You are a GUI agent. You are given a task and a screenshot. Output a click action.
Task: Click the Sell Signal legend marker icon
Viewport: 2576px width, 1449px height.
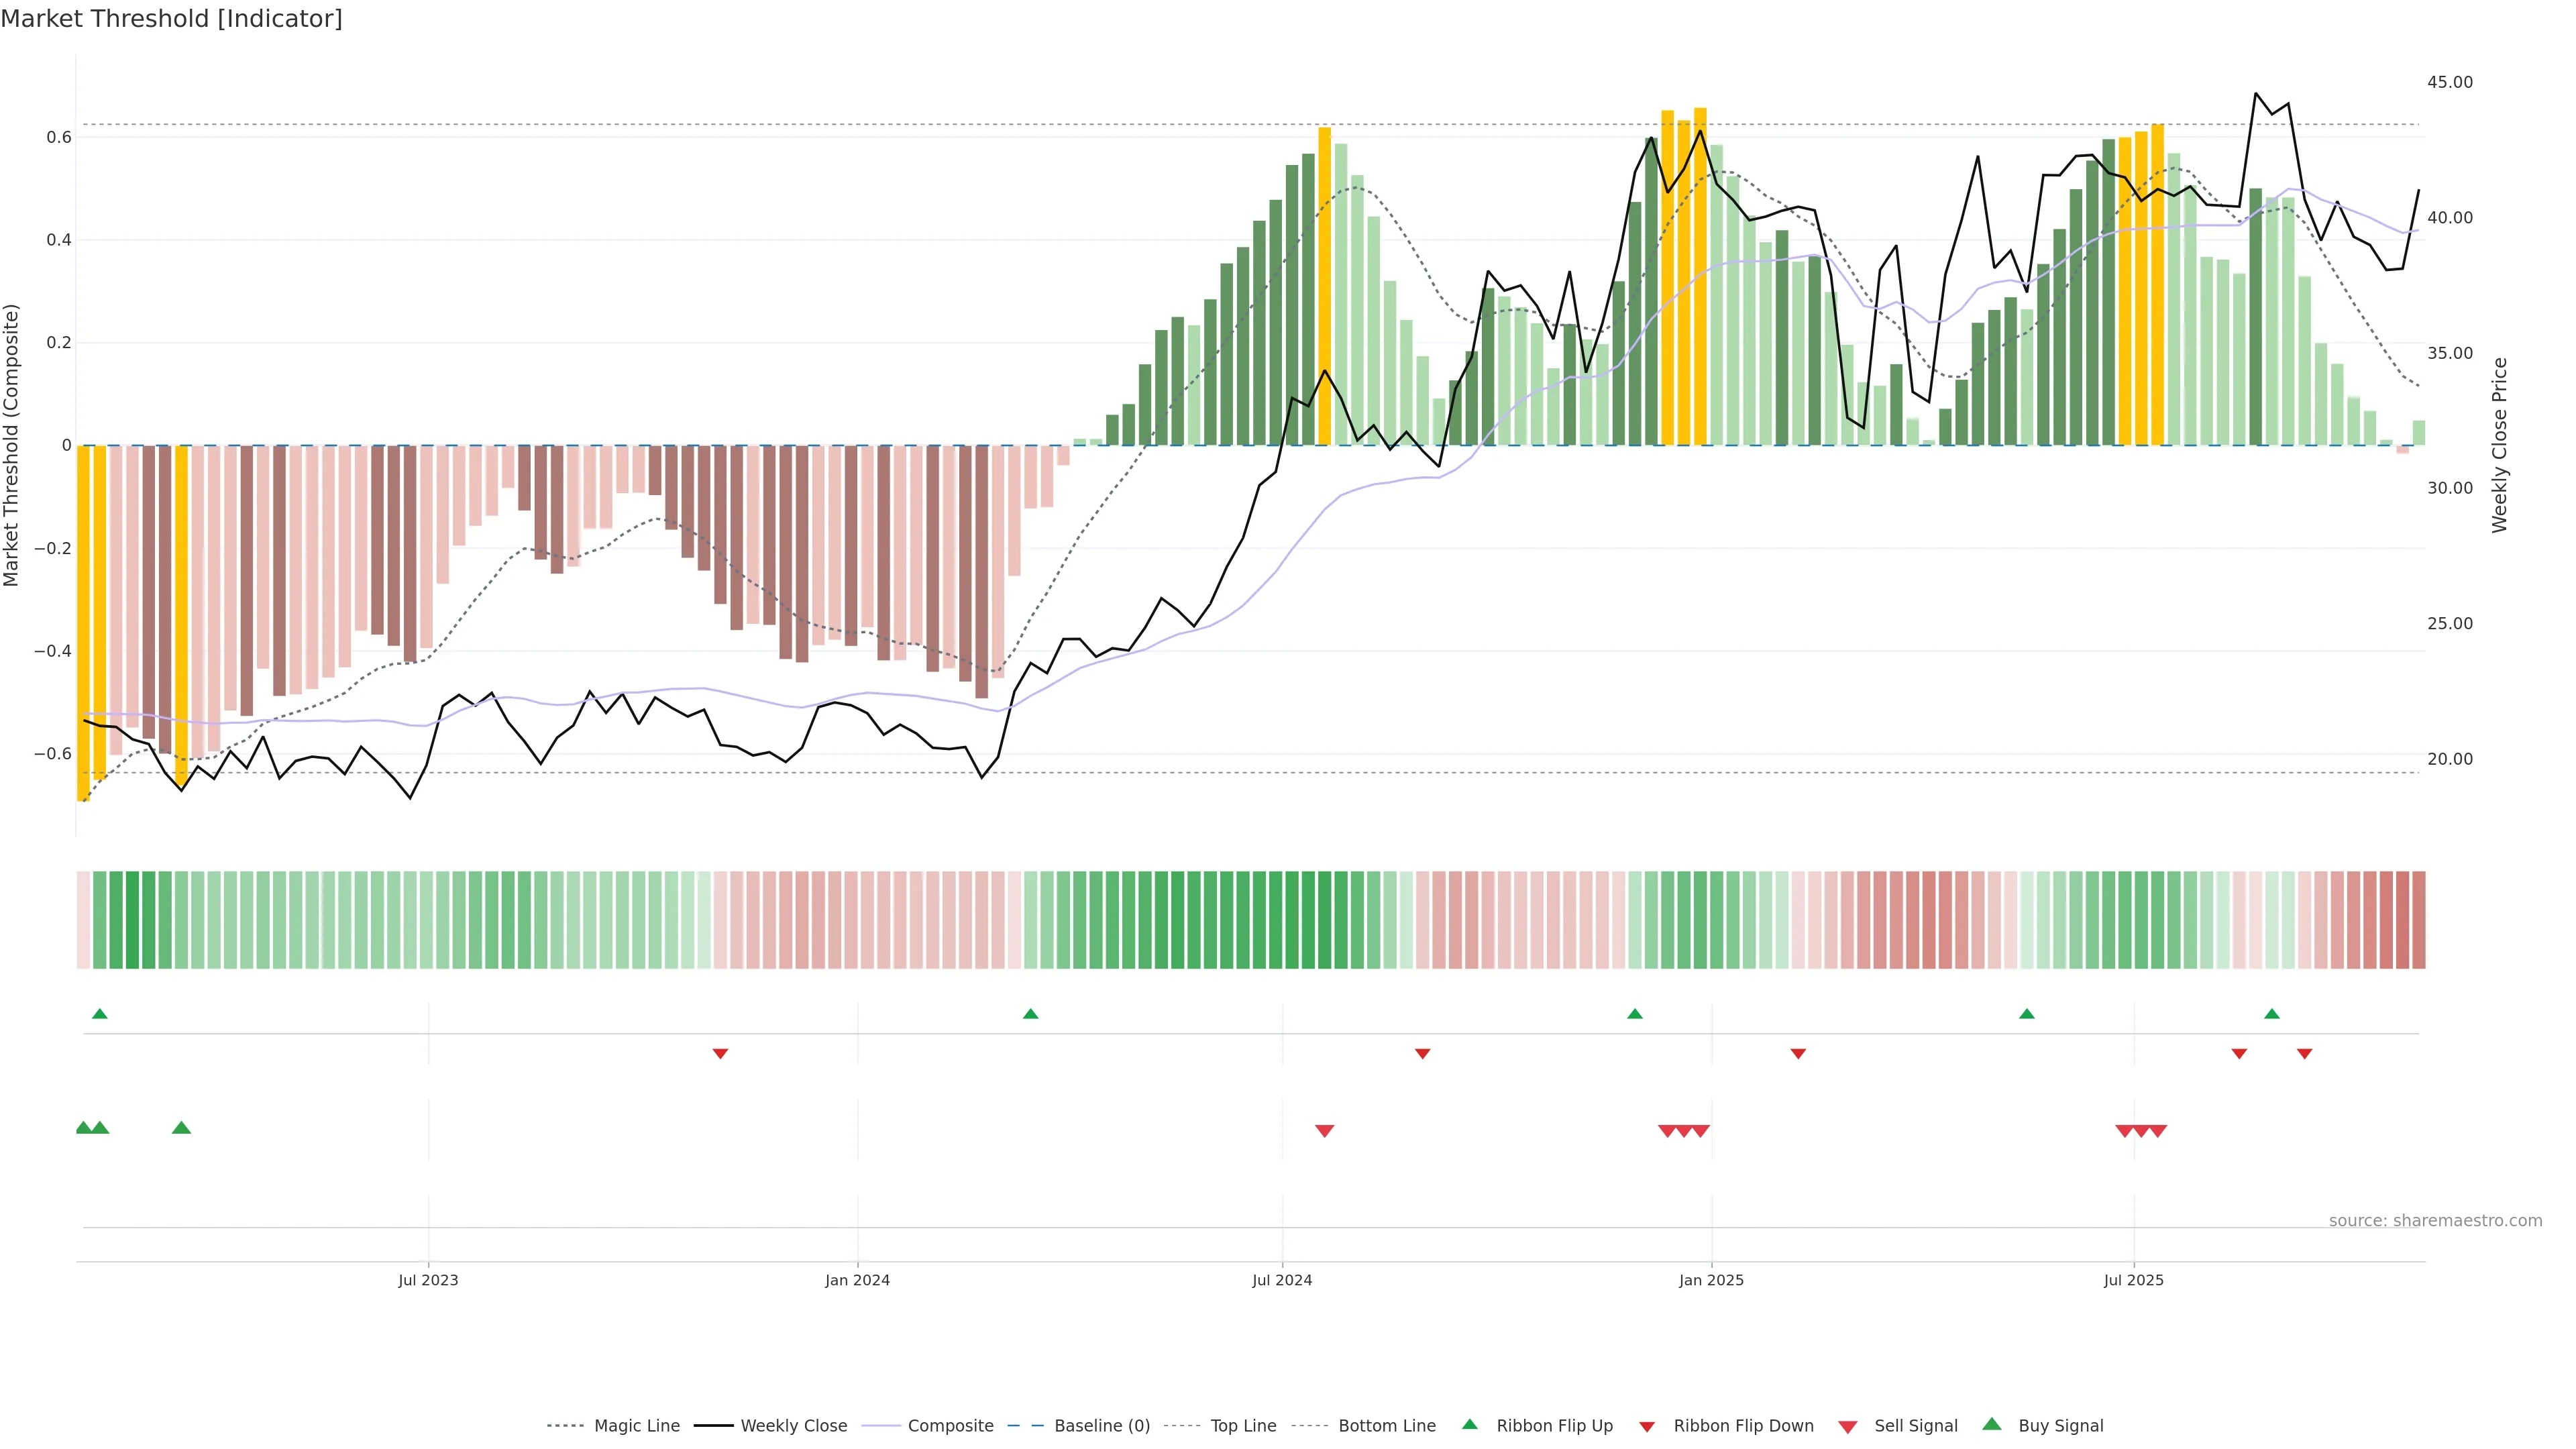point(1847,1426)
